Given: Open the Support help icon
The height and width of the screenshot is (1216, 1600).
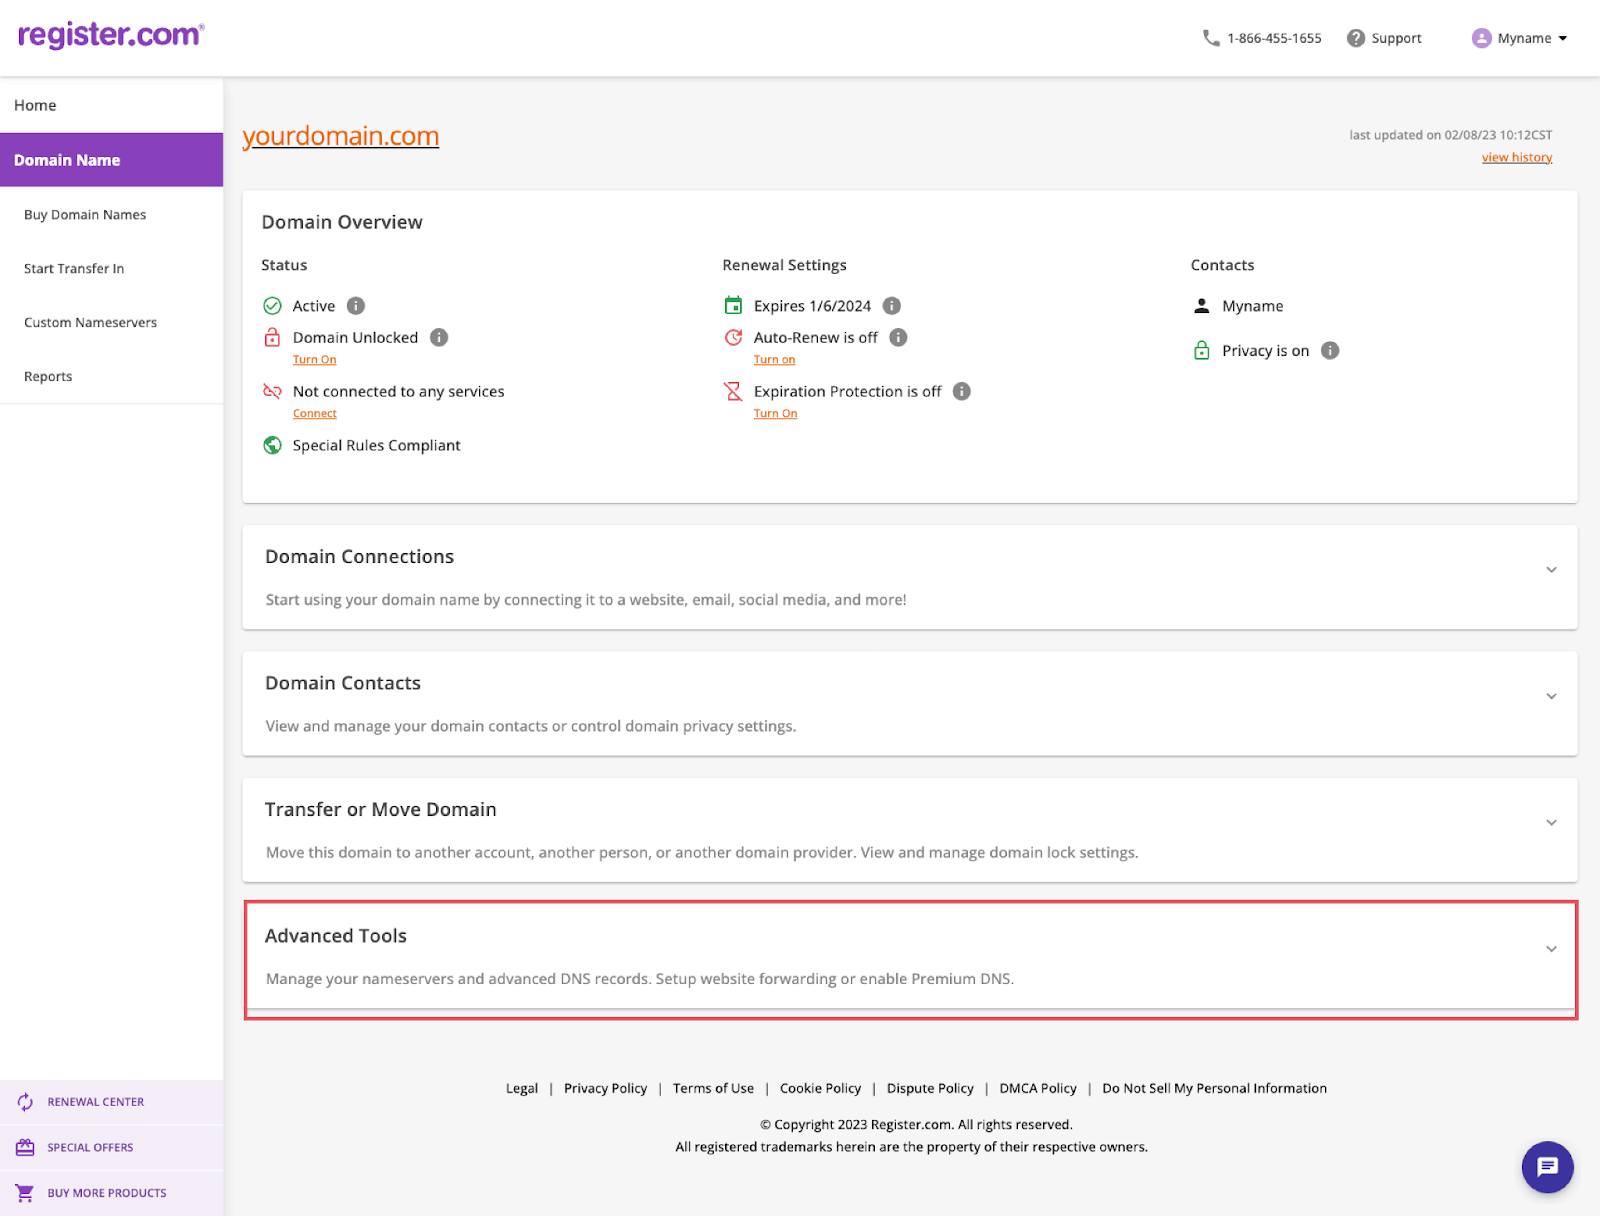Looking at the screenshot, I should (1356, 38).
